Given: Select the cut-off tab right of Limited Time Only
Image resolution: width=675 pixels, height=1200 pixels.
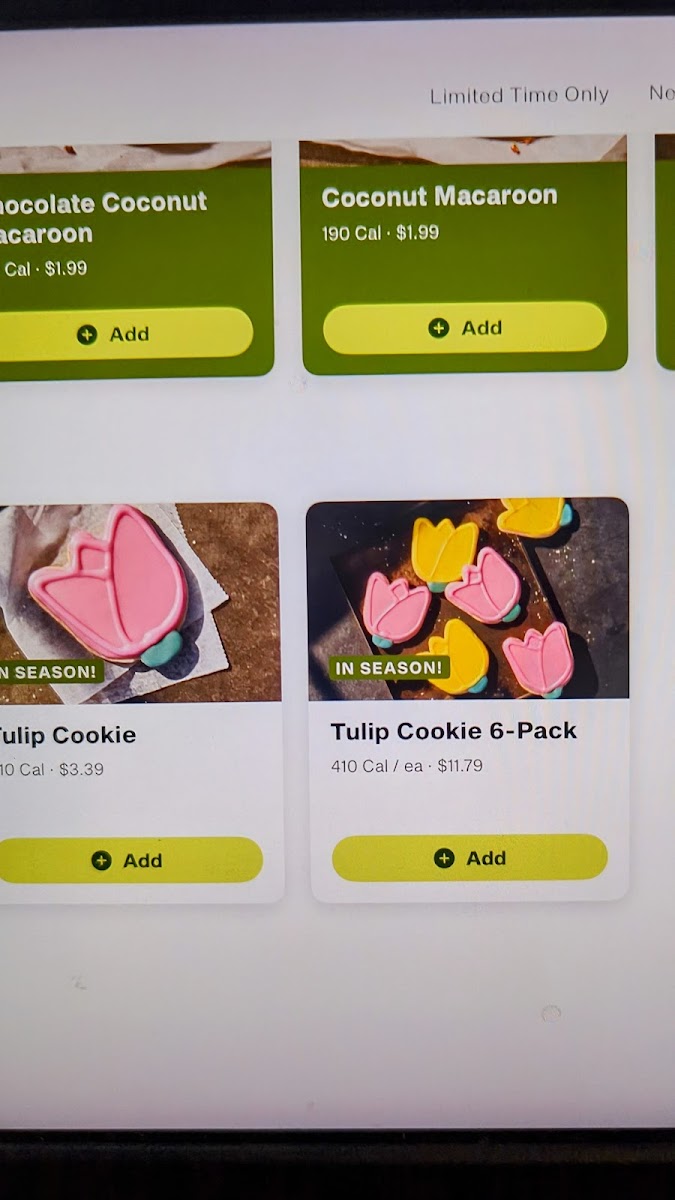Looking at the screenshot, I should coord(662,93).
